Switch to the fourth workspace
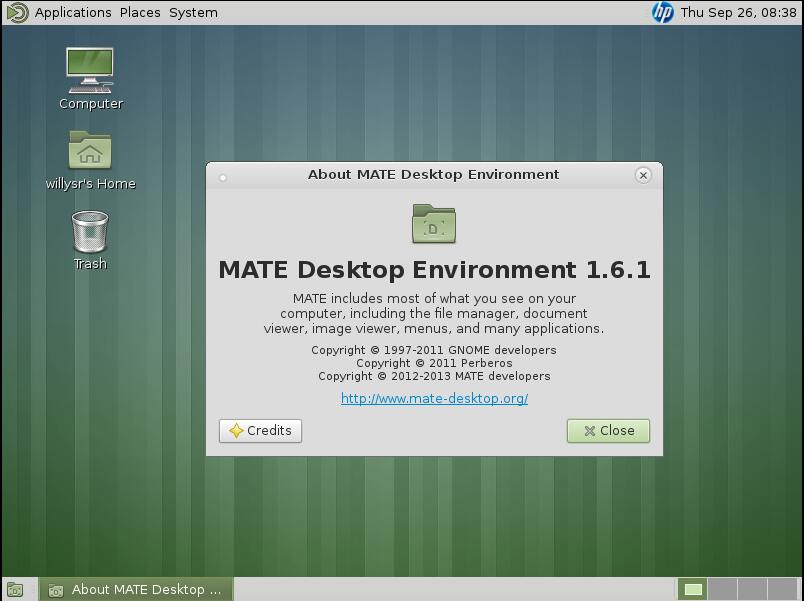Screen dimensions: 804x601 click(782, 590)
